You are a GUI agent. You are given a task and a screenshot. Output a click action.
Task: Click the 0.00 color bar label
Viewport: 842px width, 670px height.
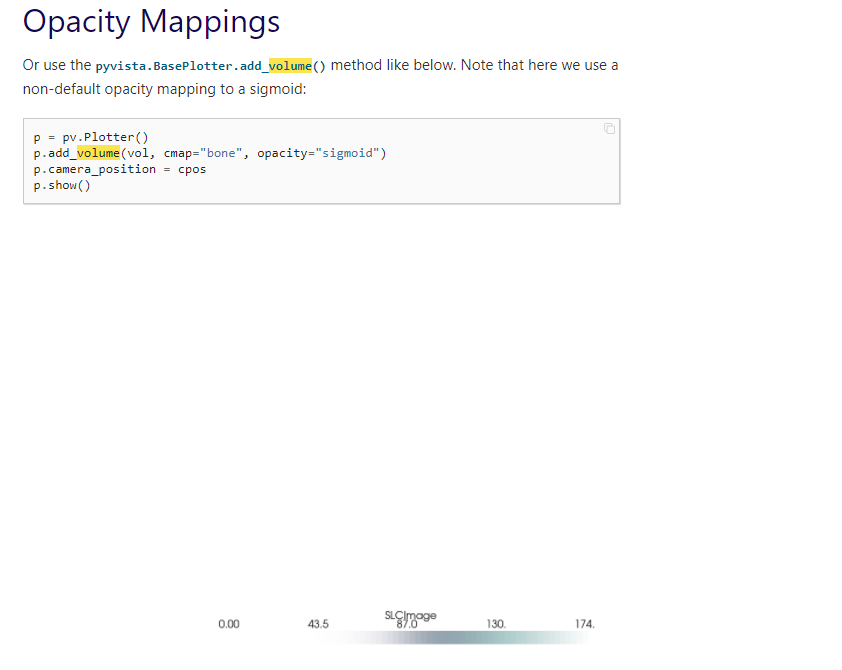tap(229, 624)
